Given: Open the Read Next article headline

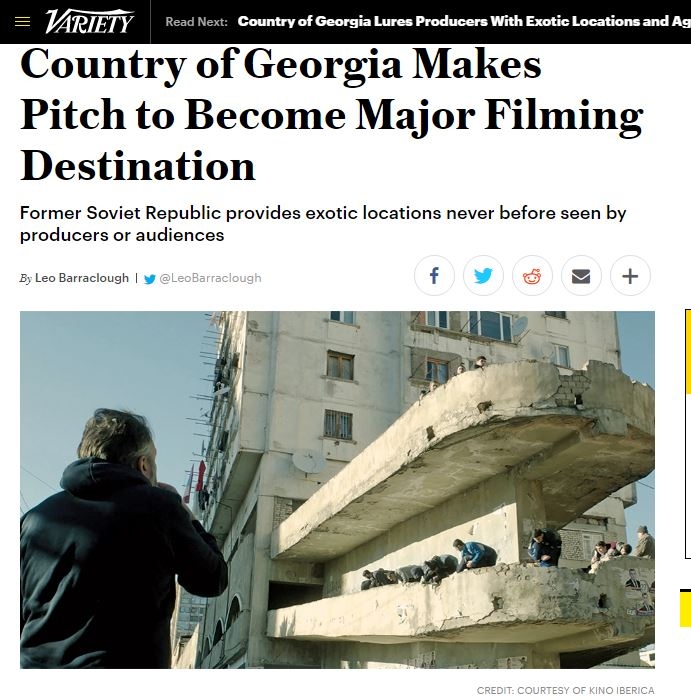Looking at the screenshot, I should tap(464, 21).
